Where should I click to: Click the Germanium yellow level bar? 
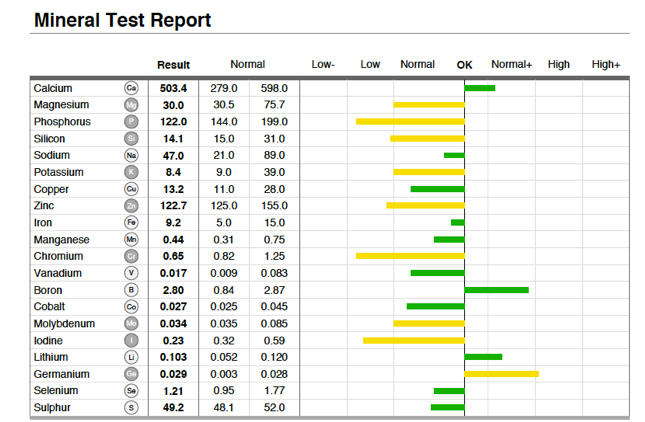tap(501, 374)
